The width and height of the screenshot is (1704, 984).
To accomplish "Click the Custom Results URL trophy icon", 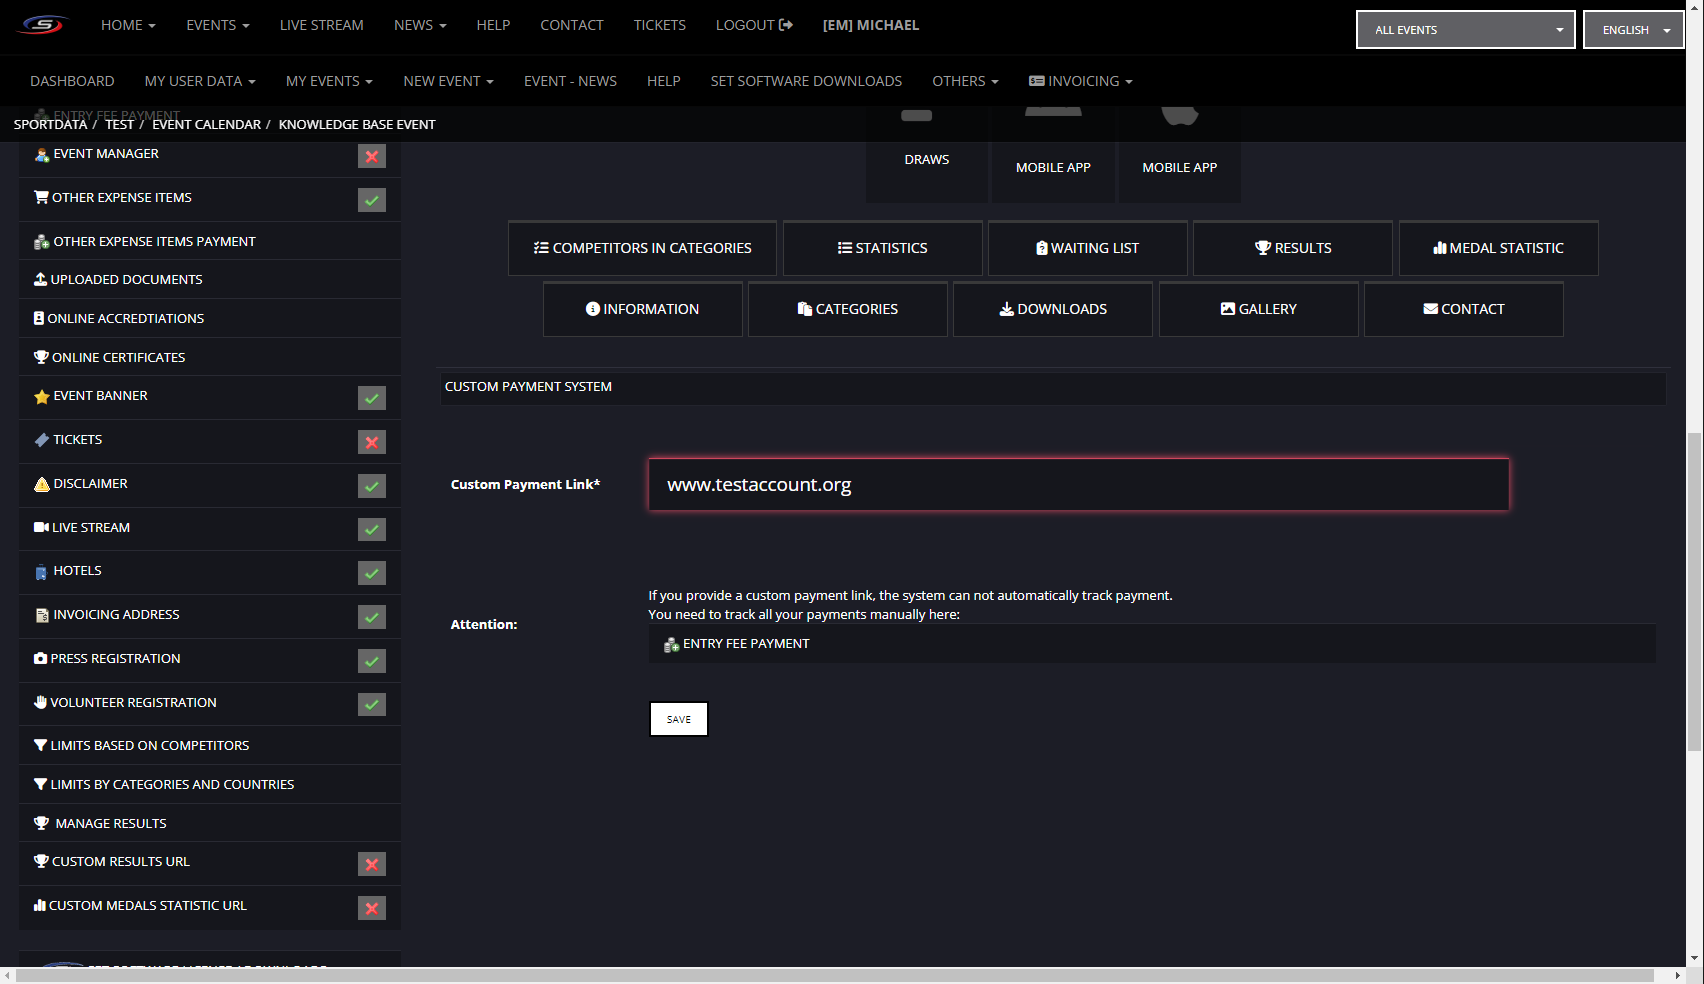I will (41, 861).
